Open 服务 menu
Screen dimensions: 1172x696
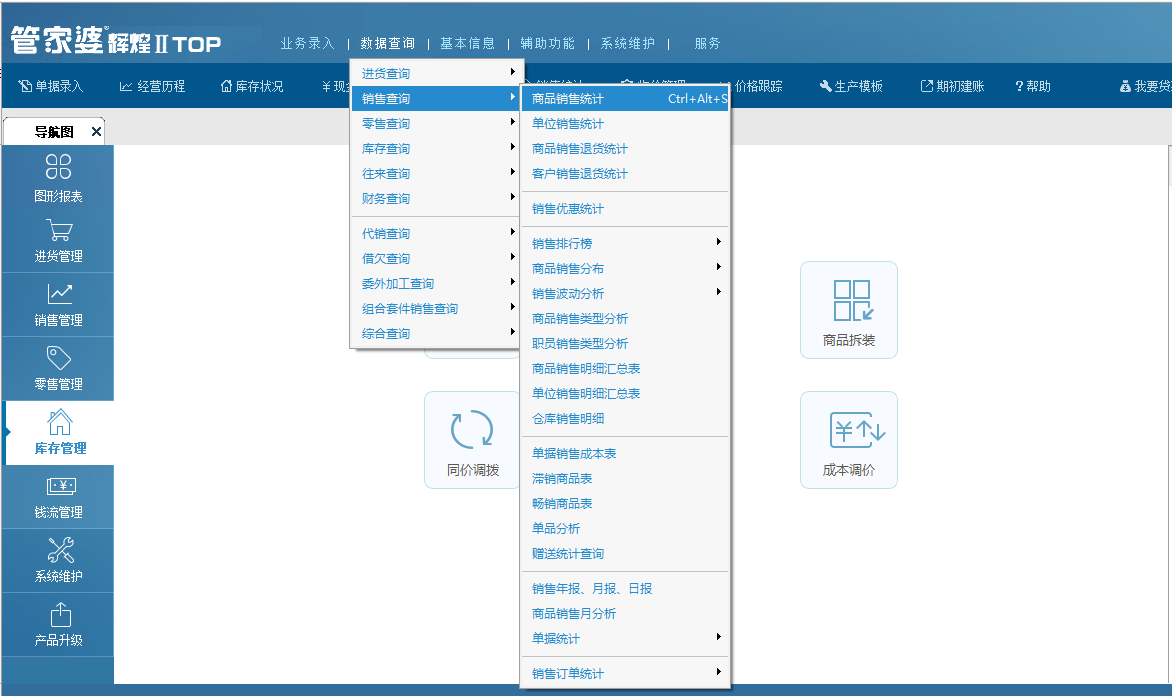pyautogui.click(x=707, y=43)
